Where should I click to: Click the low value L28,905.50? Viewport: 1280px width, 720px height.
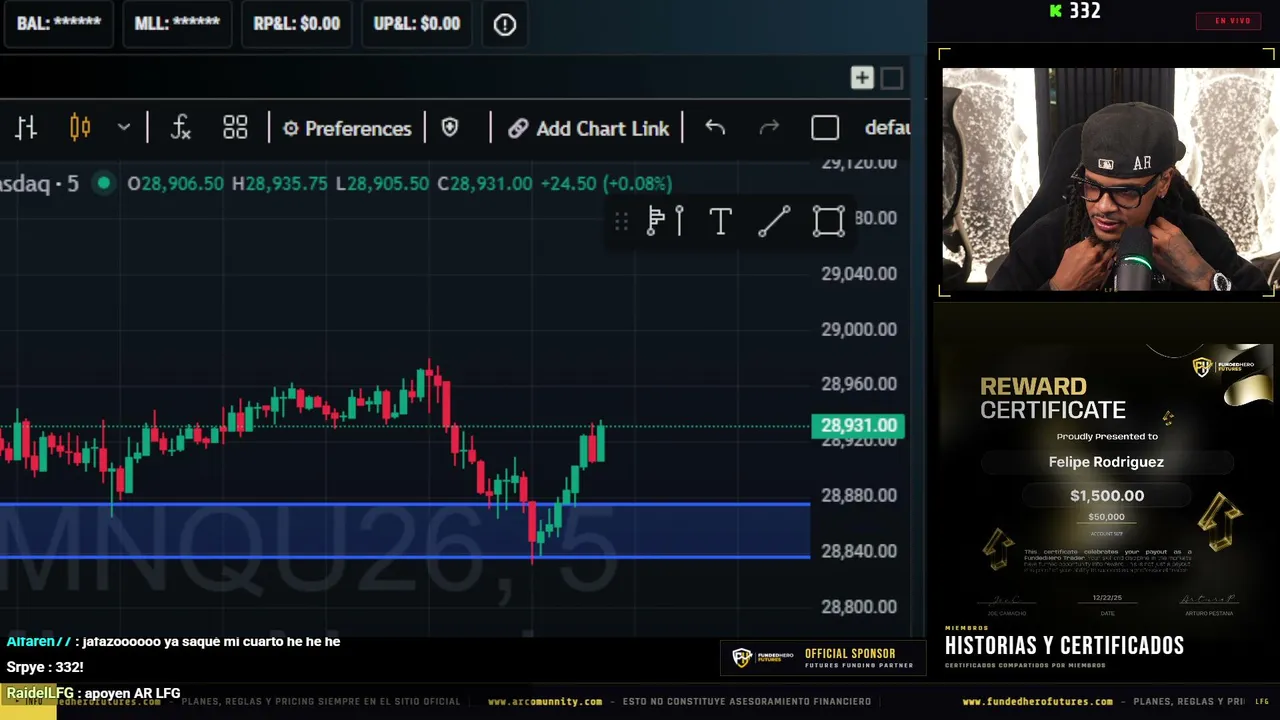coord(383,183)
